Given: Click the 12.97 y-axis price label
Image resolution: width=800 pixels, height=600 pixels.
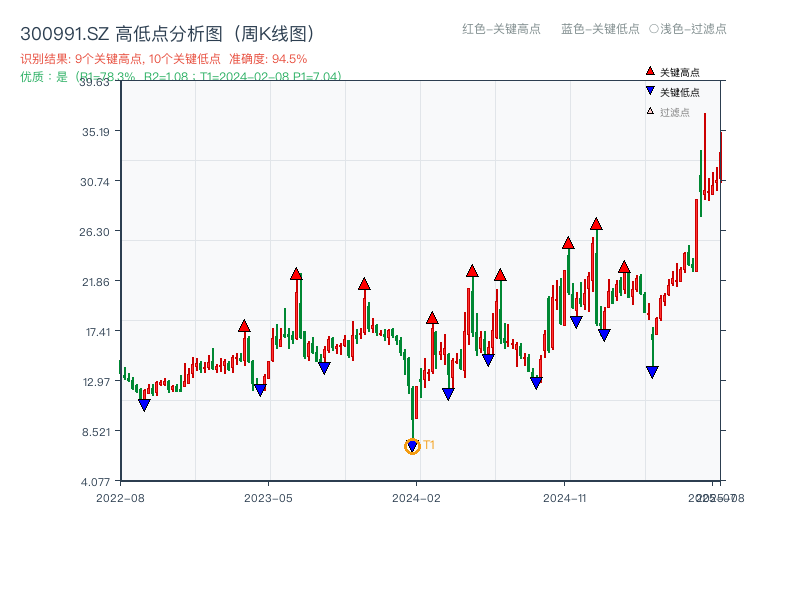Looking at the screenshot, I should [x=96, y=382].
